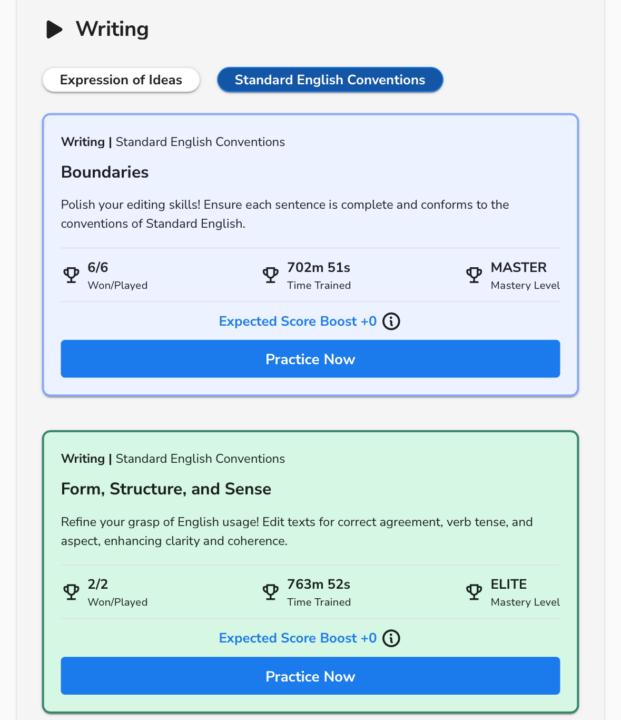Click the 2/2 Won/Played trophy icon

71,592
